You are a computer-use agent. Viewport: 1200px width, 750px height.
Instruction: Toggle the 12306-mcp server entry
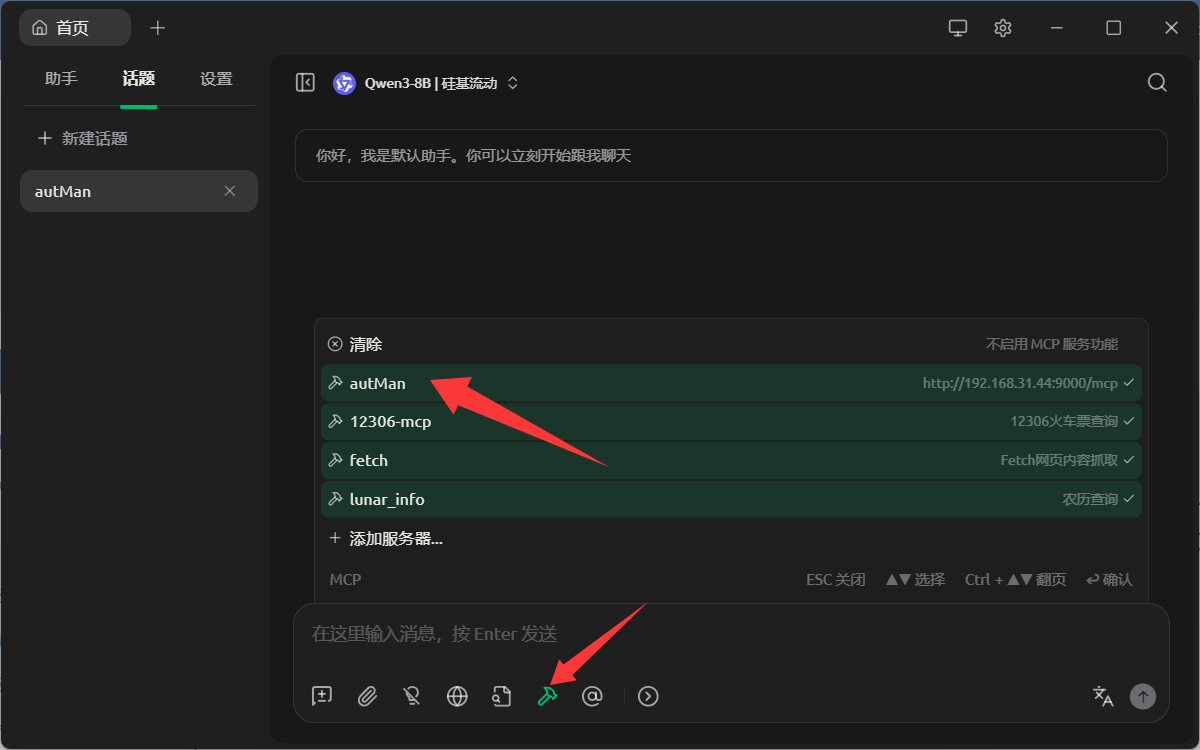pyautogui.click(x=731, y=422)
